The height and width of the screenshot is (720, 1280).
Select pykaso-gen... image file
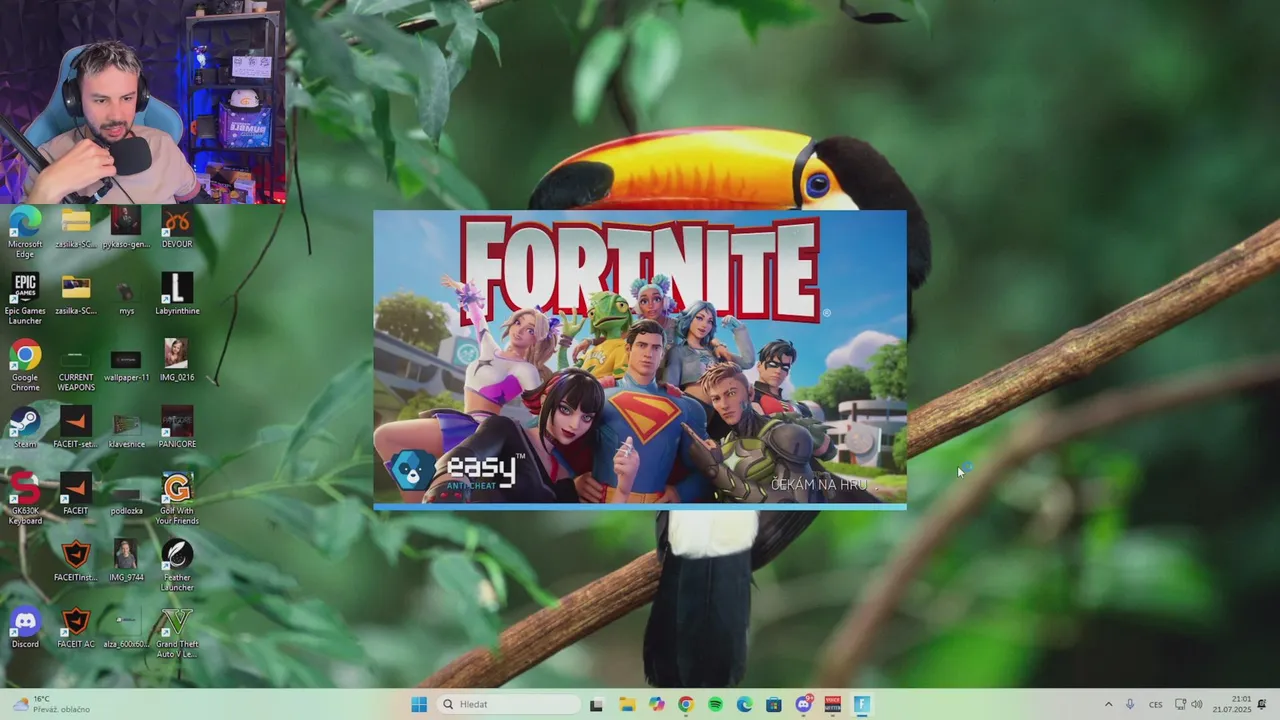126,228
